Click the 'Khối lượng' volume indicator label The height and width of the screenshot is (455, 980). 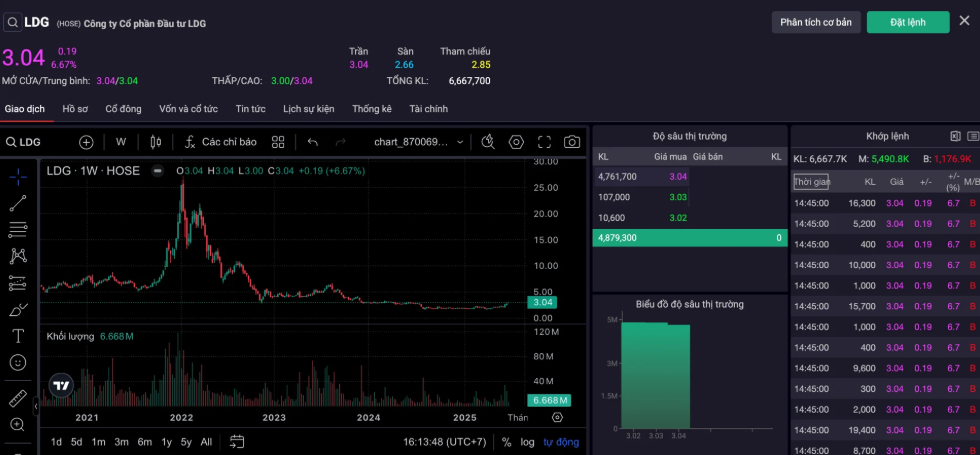(70, 337)
